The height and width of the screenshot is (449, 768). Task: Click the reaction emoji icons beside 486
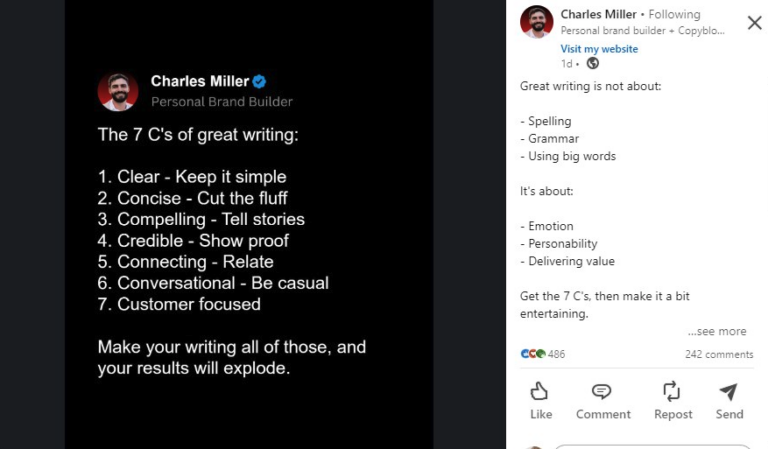pos(533,354)
